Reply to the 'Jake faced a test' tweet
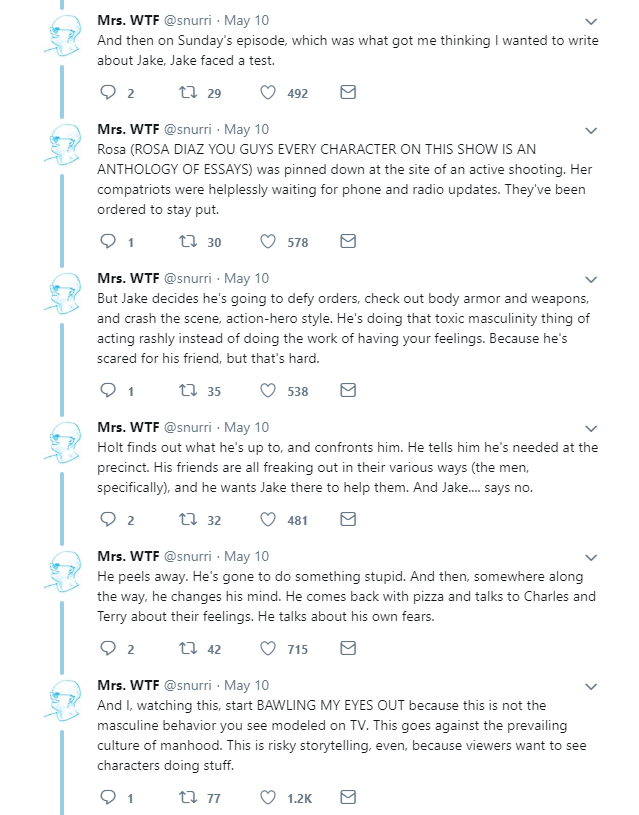Viewport: 639px width, 815px height. click(109, 93)
